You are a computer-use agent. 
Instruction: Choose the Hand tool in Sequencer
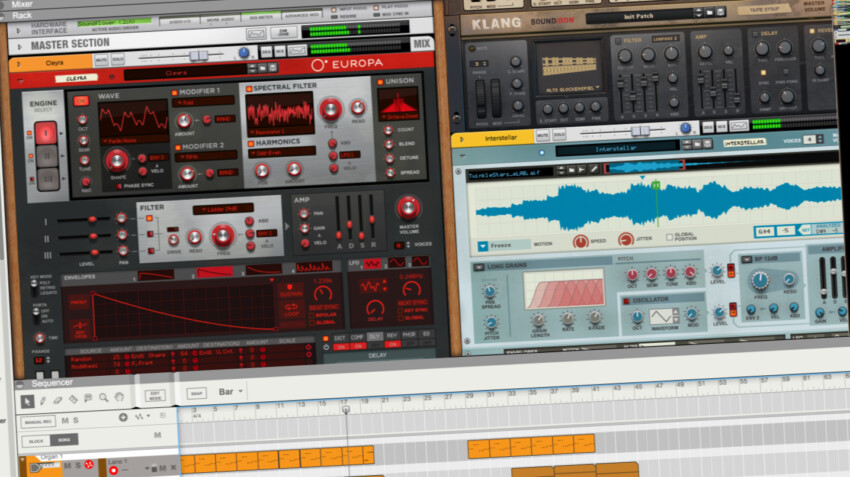(119, 397)
